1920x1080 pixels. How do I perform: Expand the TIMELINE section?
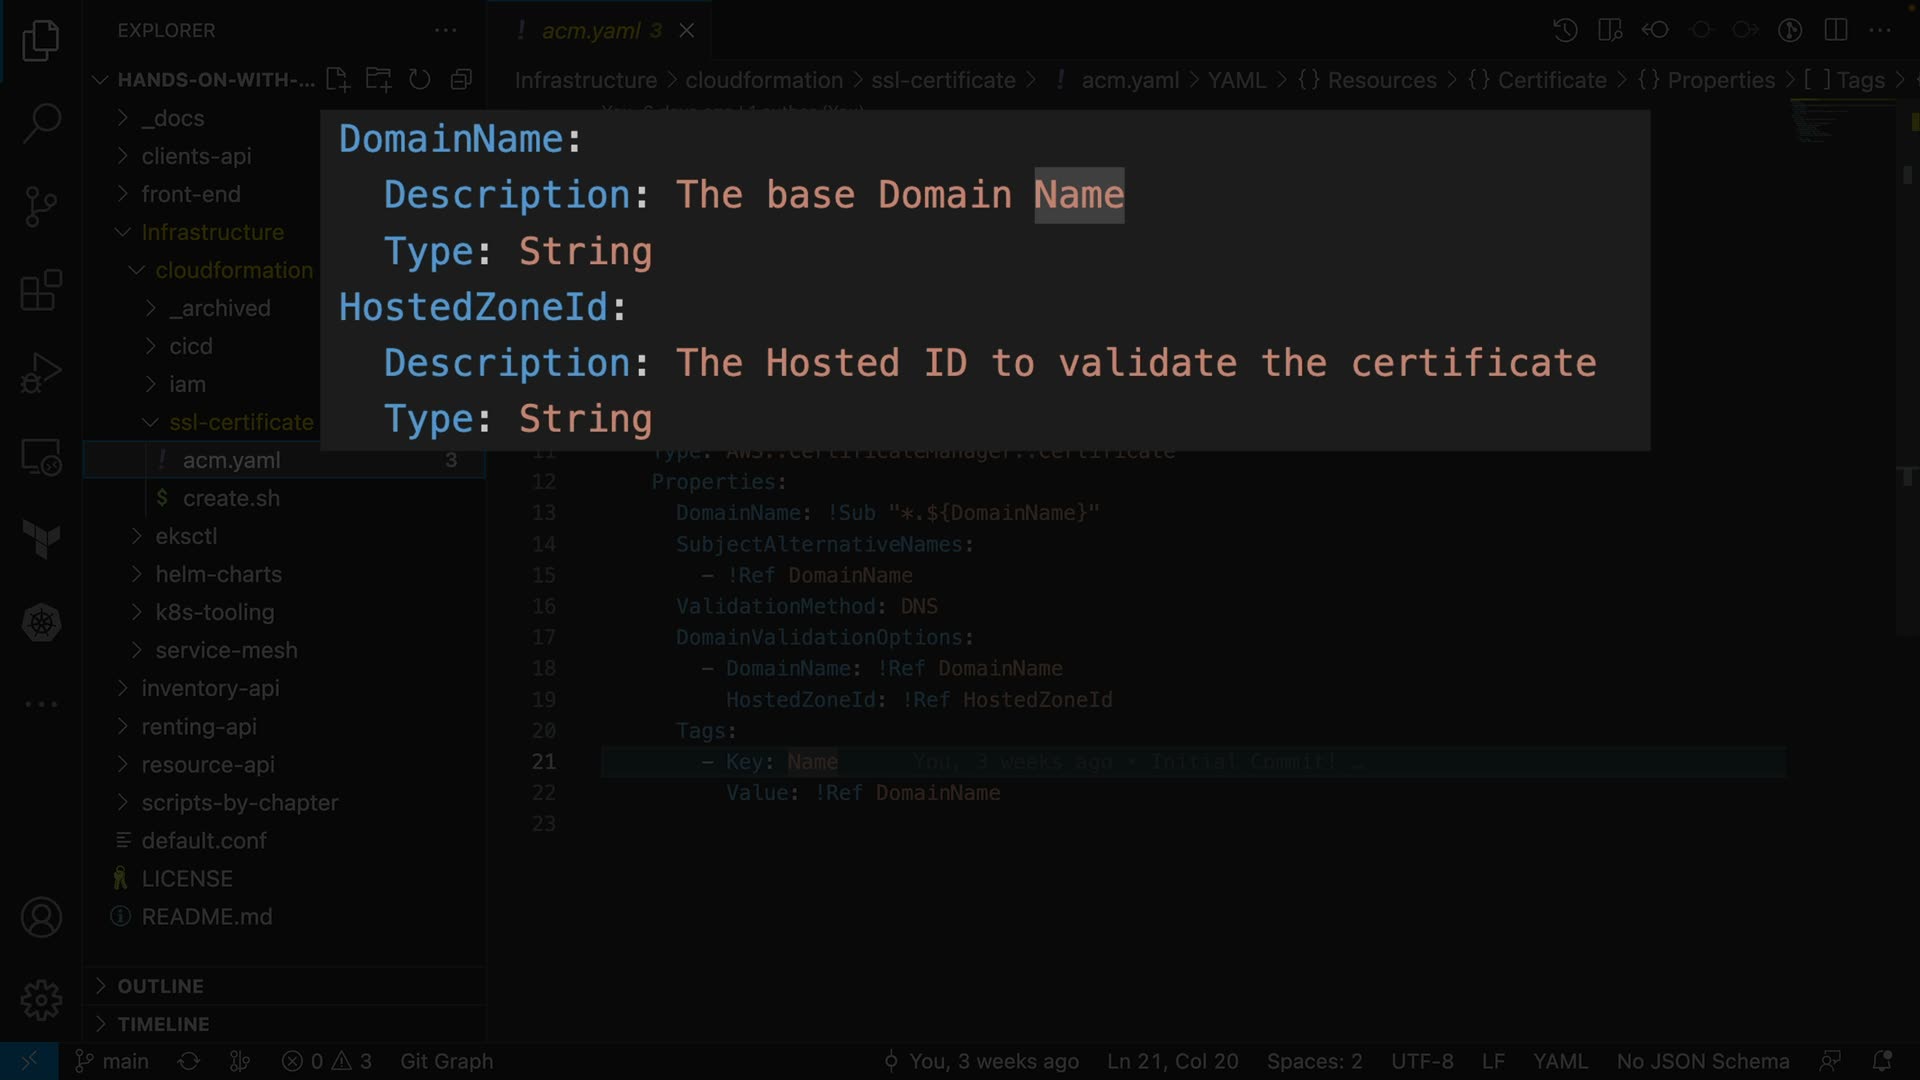(x=163, y=1024)
